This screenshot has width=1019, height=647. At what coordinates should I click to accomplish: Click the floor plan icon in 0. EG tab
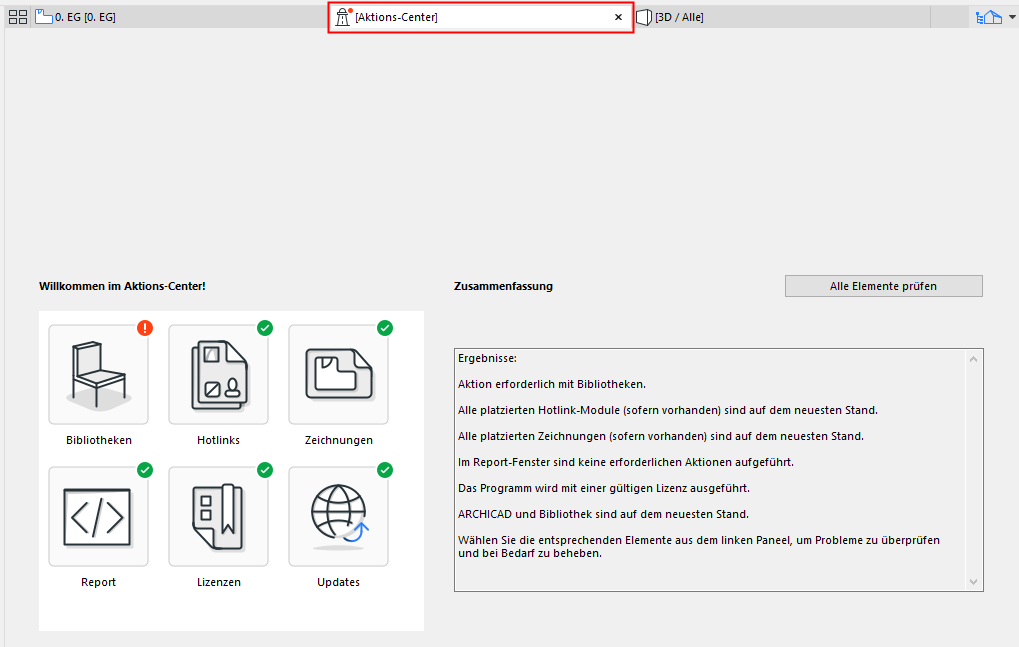coord(44,17)
